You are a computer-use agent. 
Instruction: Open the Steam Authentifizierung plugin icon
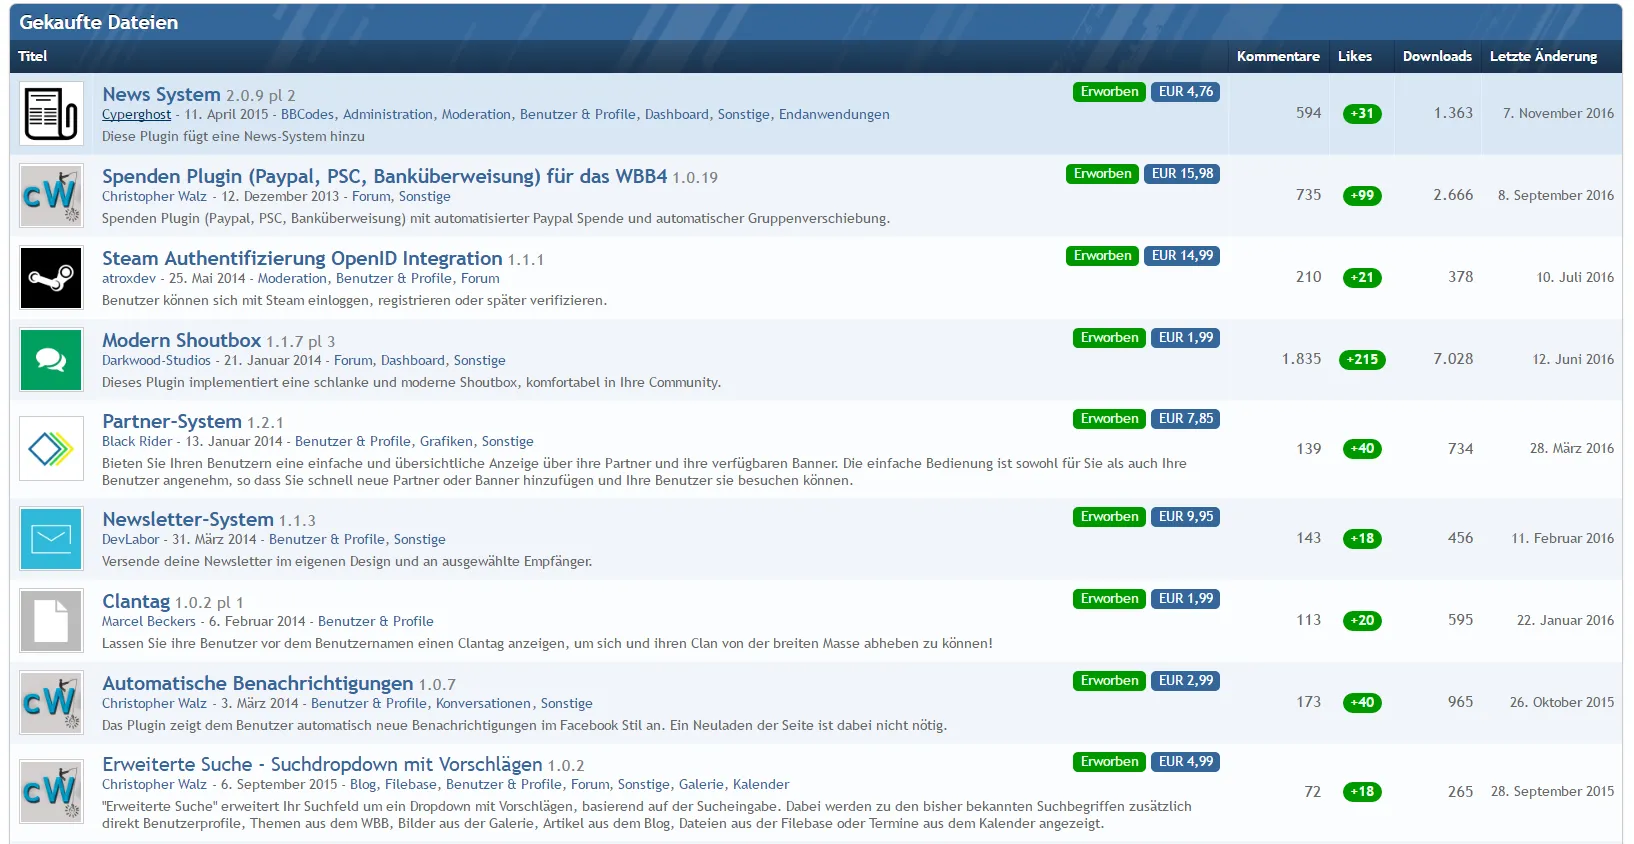tap(51, 278)
